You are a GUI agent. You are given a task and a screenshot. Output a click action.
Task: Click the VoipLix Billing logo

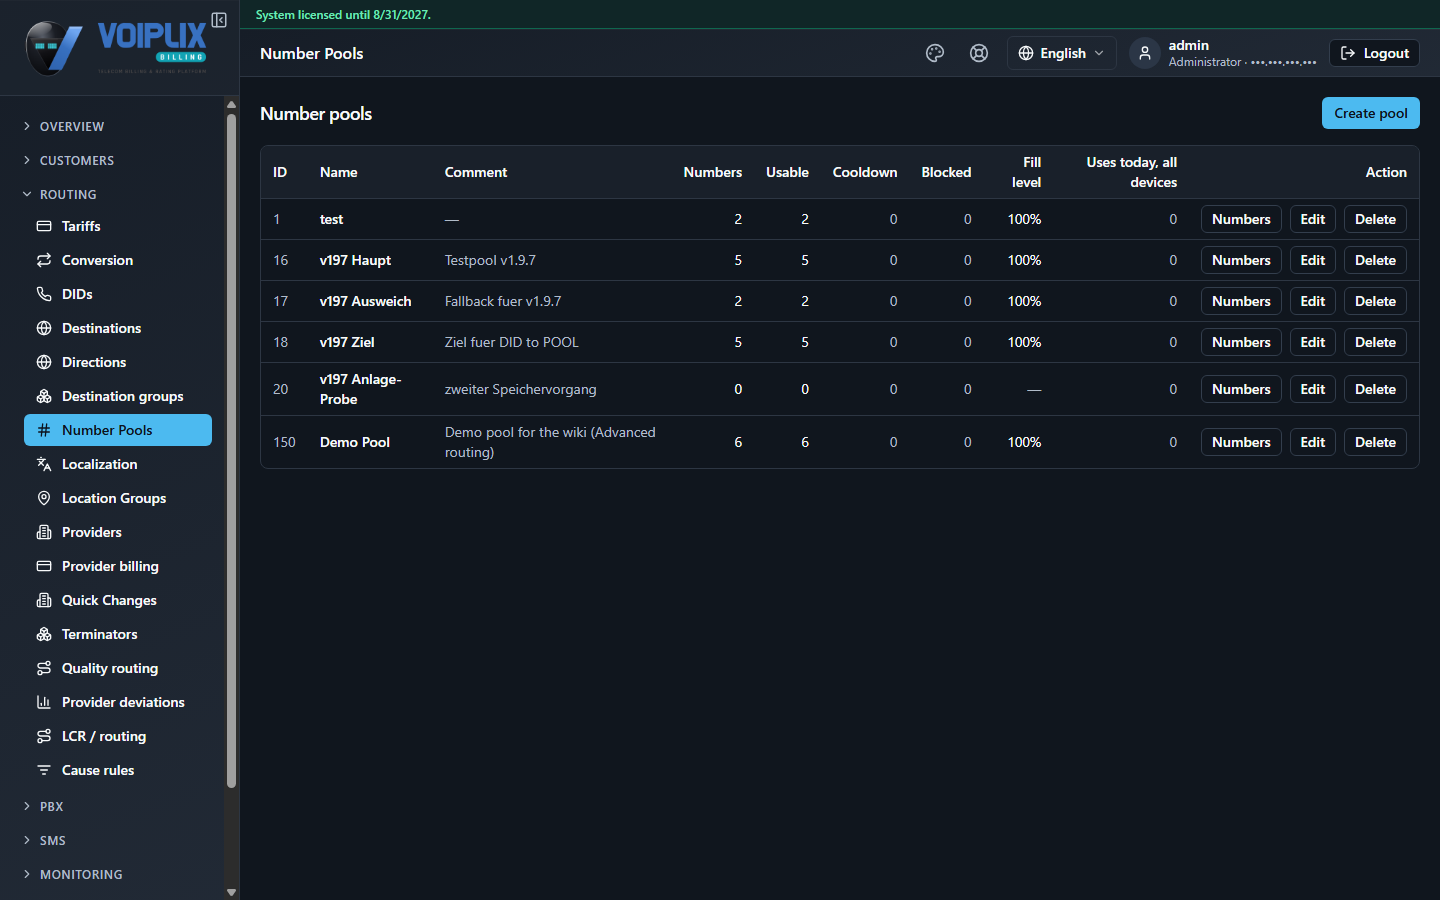pyautogui.click(x=116, y=48)
